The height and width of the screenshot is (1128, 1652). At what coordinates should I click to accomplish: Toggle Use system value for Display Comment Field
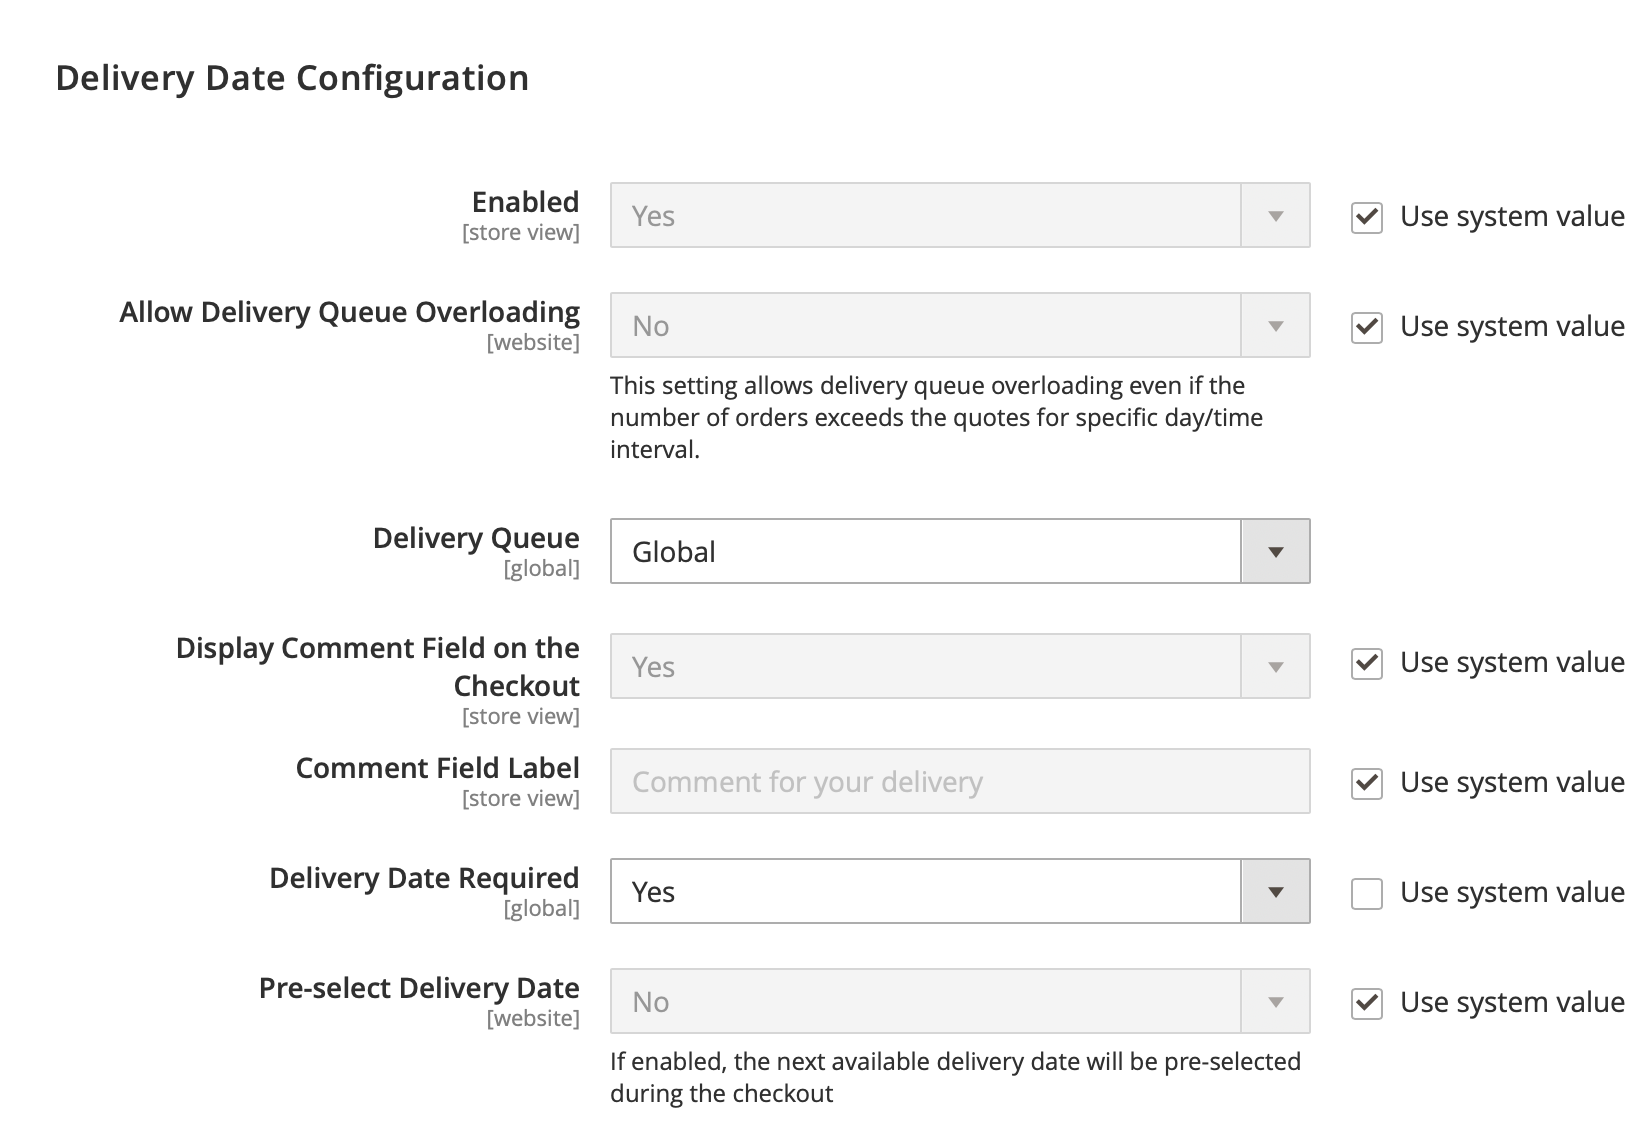tap(1366, 663)
